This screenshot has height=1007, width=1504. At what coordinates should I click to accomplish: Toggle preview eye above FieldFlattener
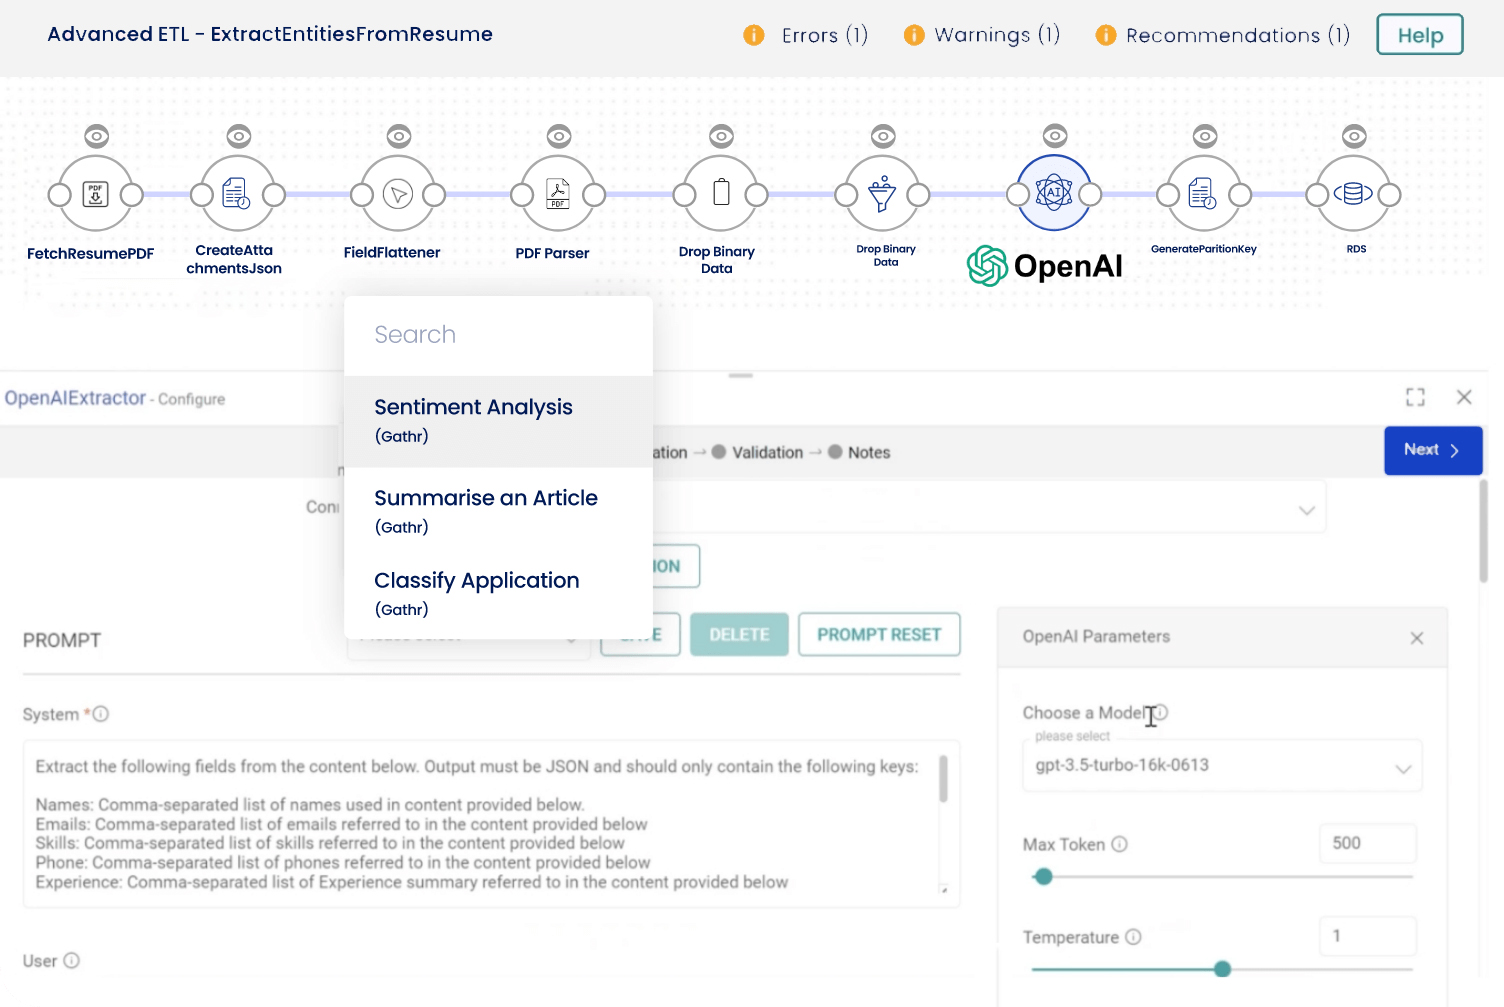[x=398, y=136]
